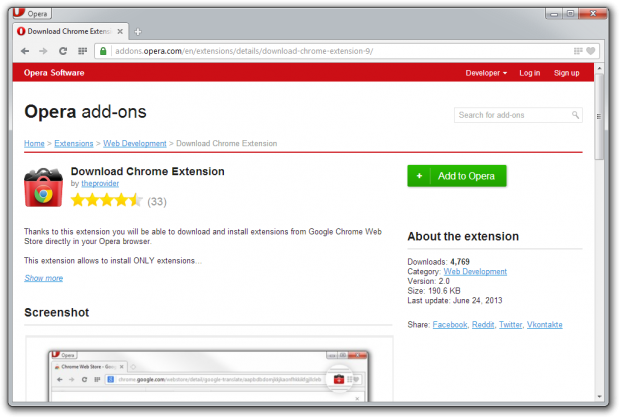The image size is (620, 418).
Task: Click the heart Stash icon in address bar
Action: point(590,51)
